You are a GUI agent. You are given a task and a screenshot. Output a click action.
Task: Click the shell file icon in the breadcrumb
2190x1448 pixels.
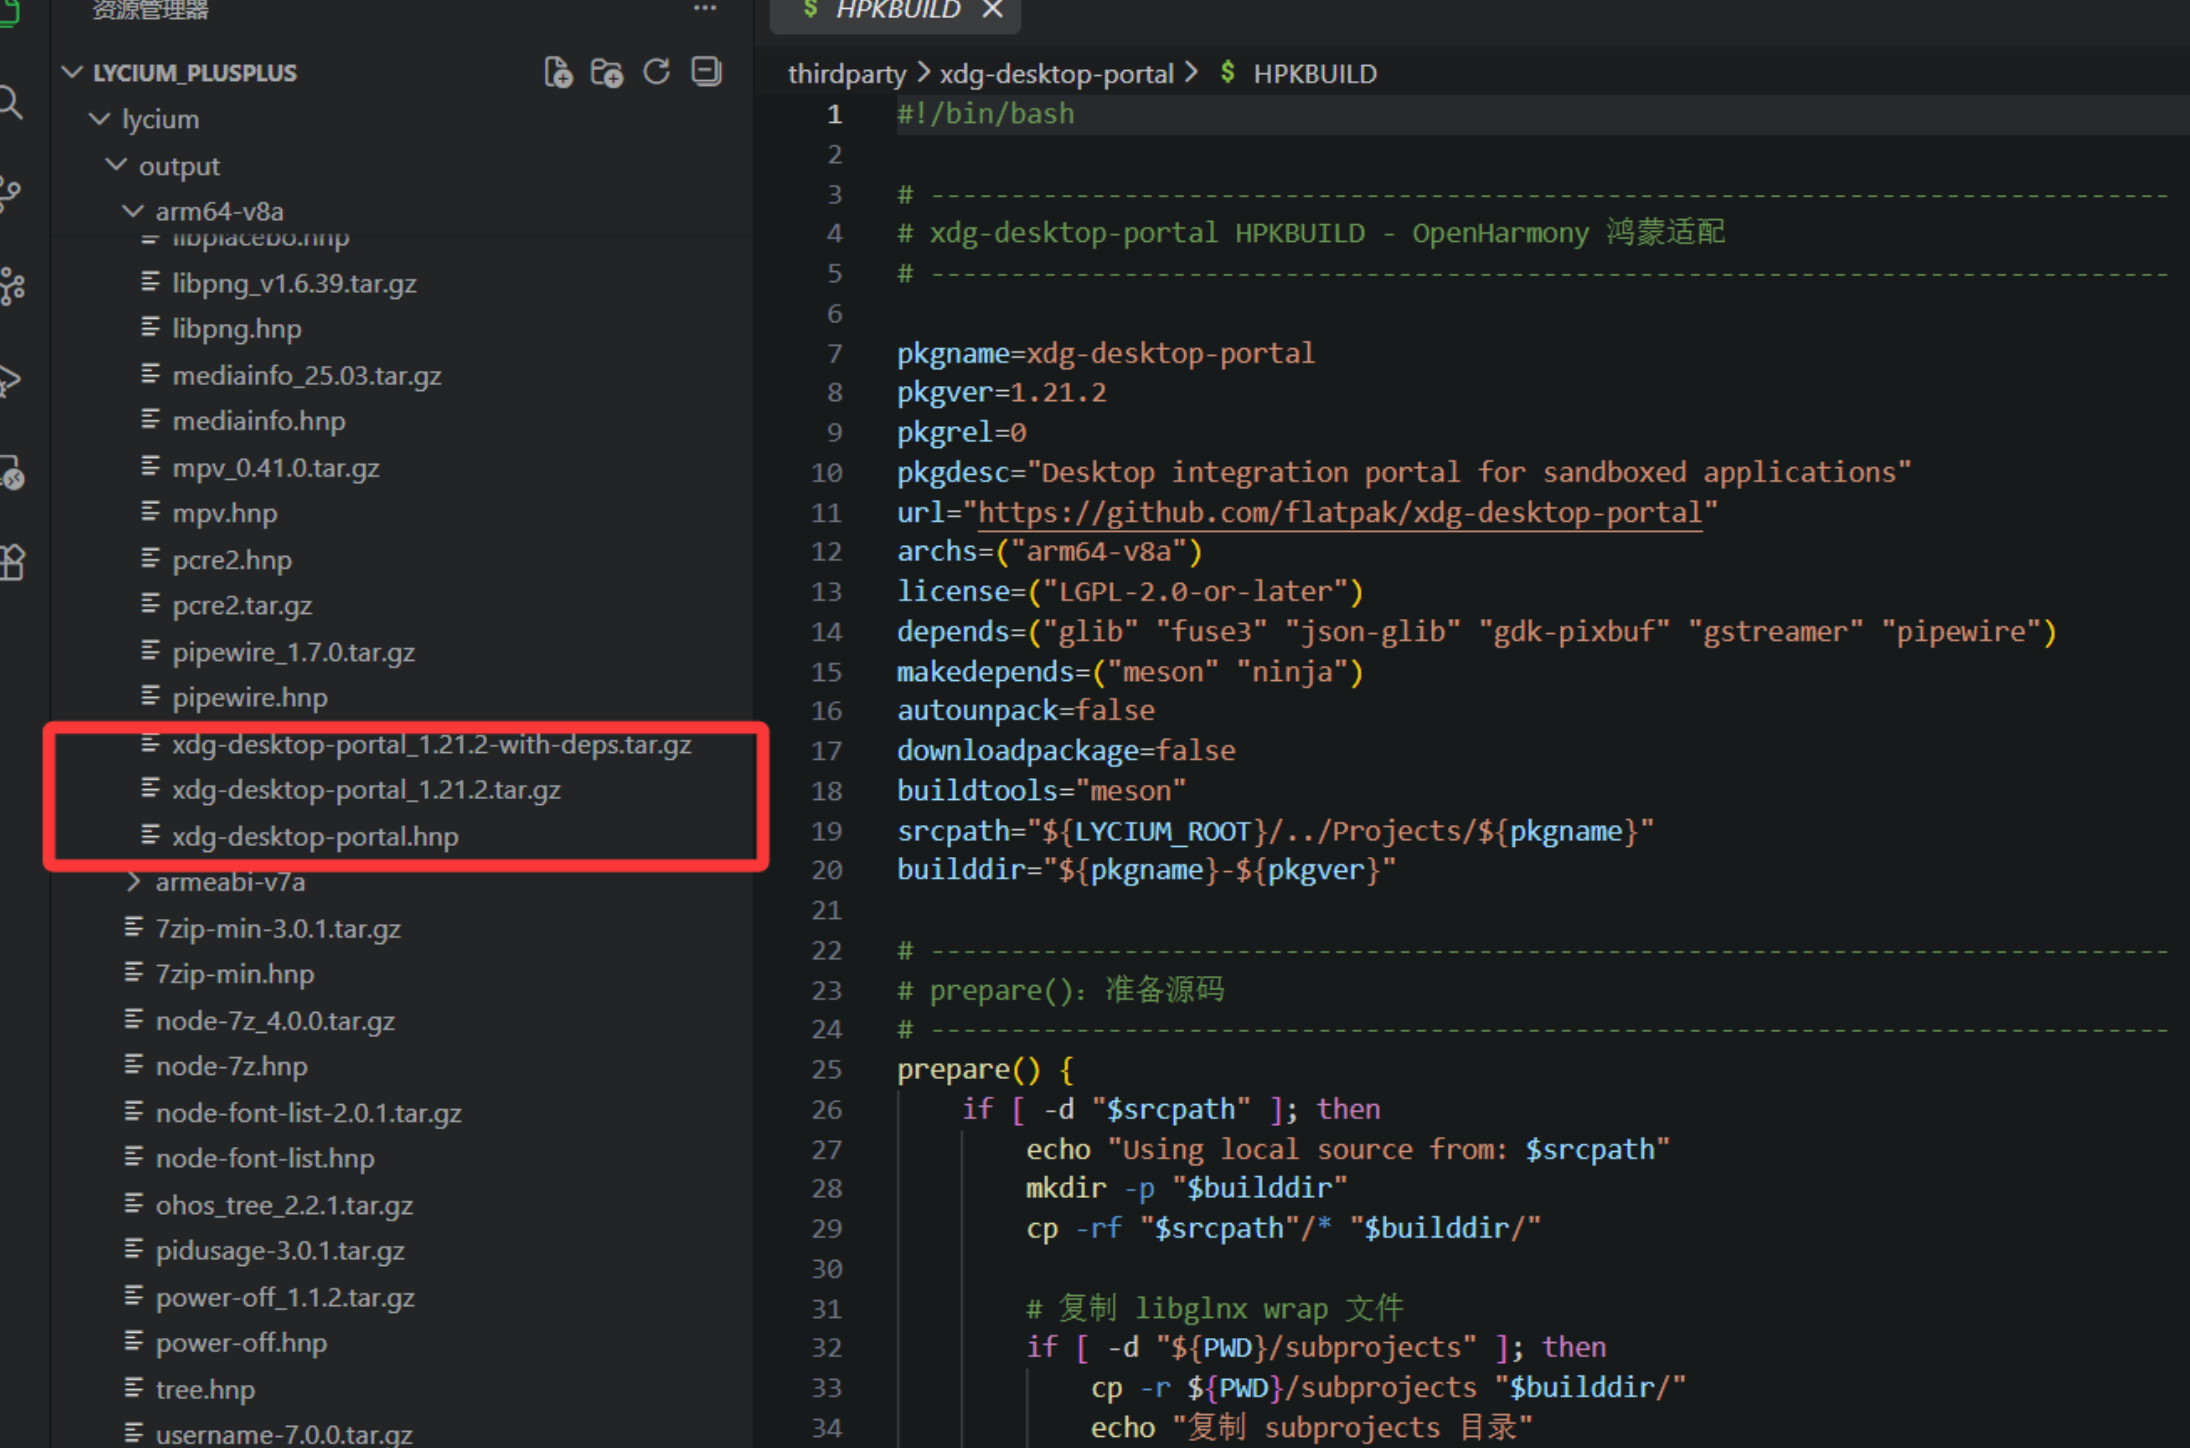[x=1227, y=73]
